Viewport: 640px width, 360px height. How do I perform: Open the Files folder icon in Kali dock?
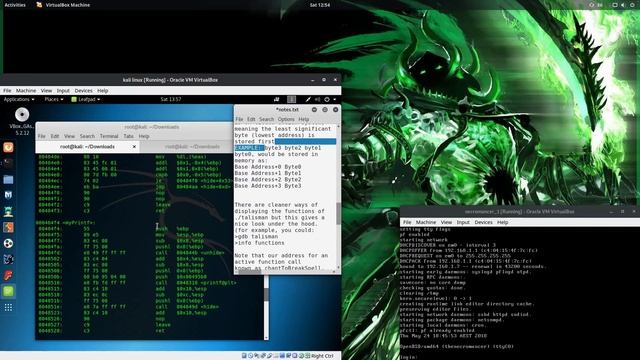tap(8, 179)
